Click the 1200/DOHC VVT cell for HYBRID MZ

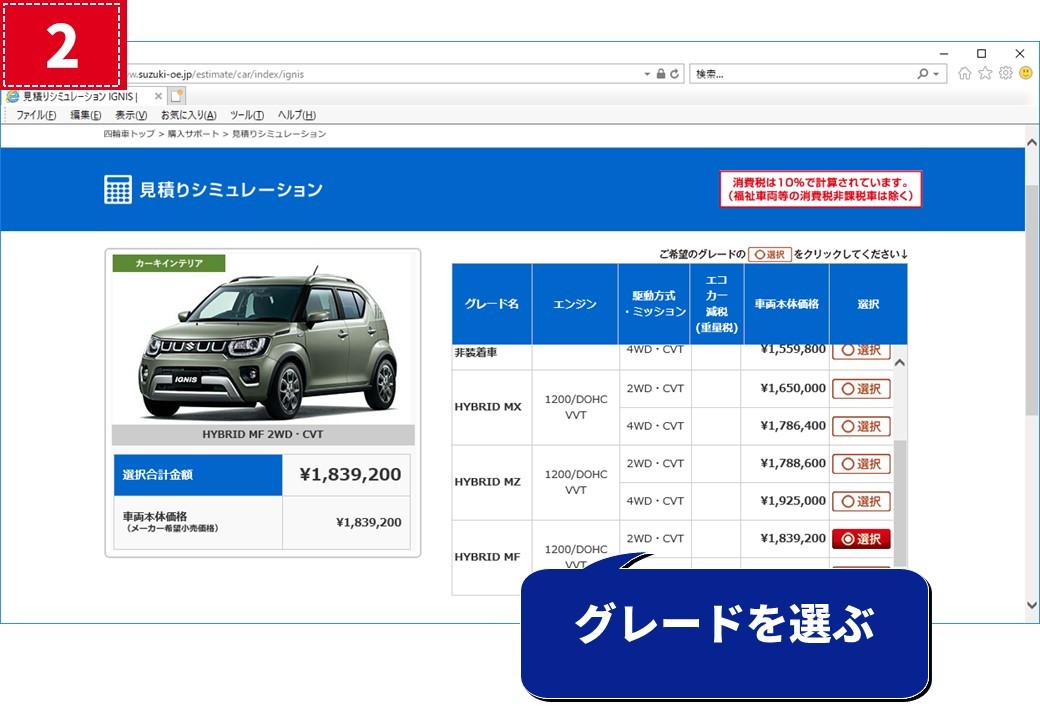(576, 482)
